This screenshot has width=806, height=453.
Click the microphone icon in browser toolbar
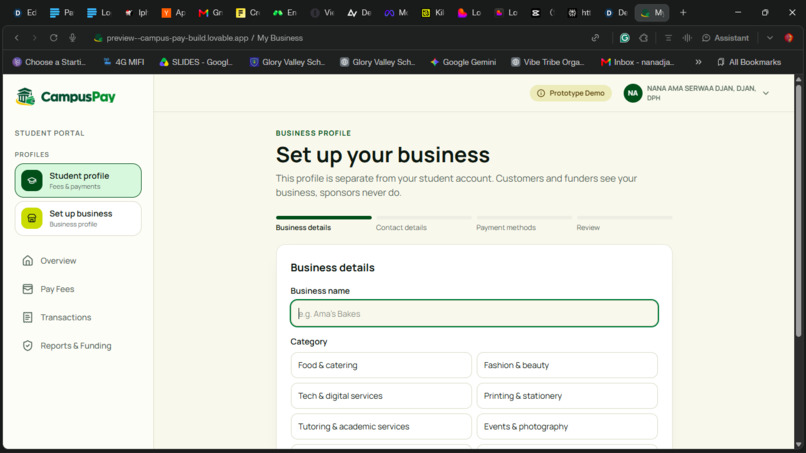tap(72, 38)
